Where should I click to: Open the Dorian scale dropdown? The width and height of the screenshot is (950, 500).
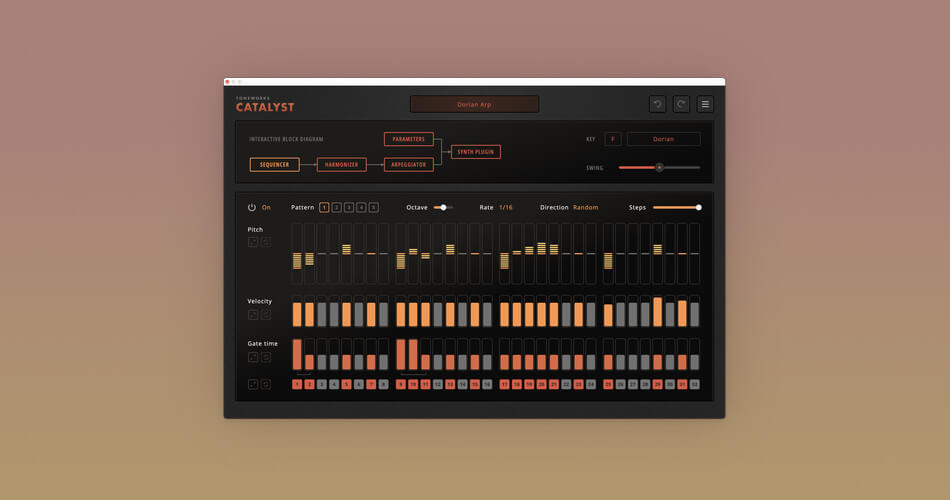663,139
